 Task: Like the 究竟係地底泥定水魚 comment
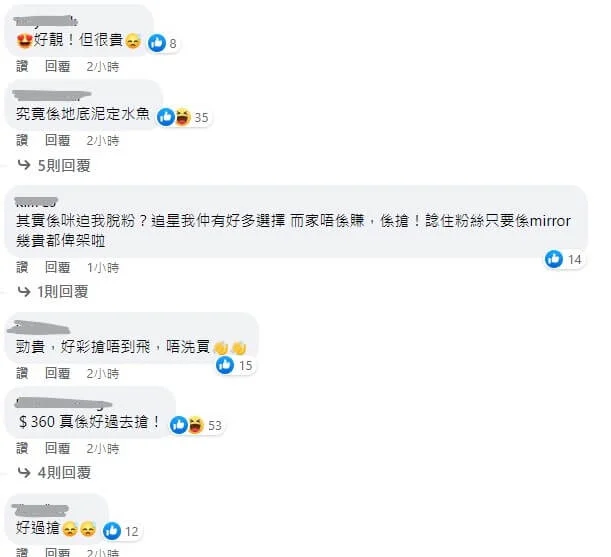click(x=22, y=140)
